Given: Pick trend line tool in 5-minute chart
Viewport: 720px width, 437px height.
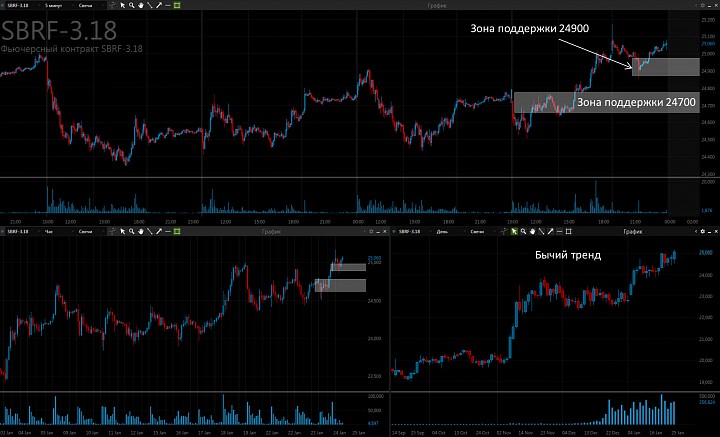Looking at the screenshot, I should 150,6.
